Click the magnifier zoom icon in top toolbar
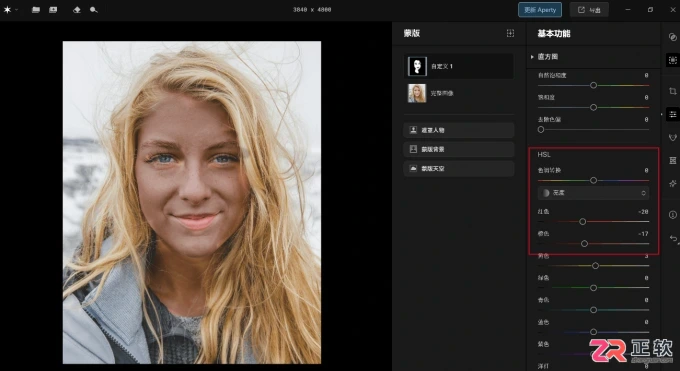The height and width of the screenshot is (371, 680). (x=94, y=10)
